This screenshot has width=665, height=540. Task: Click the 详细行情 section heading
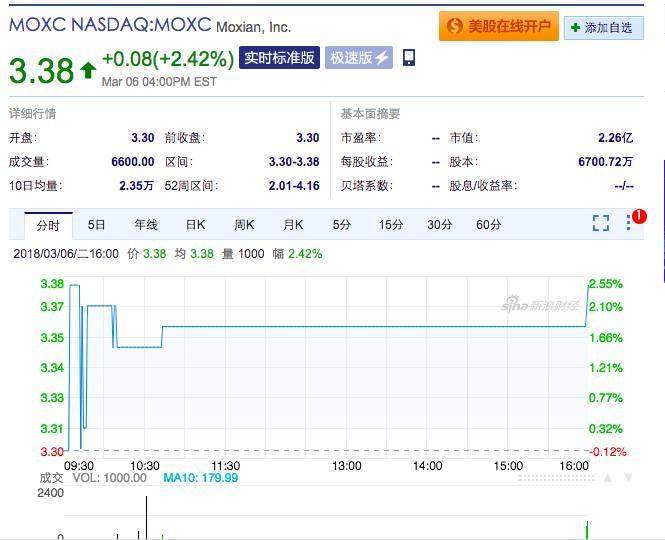coord(32,113)
